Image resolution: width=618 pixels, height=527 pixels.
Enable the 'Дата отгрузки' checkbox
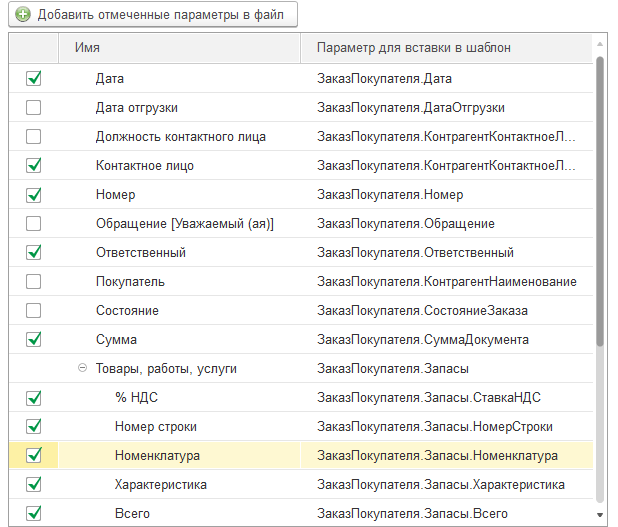(x=34, y=107)
